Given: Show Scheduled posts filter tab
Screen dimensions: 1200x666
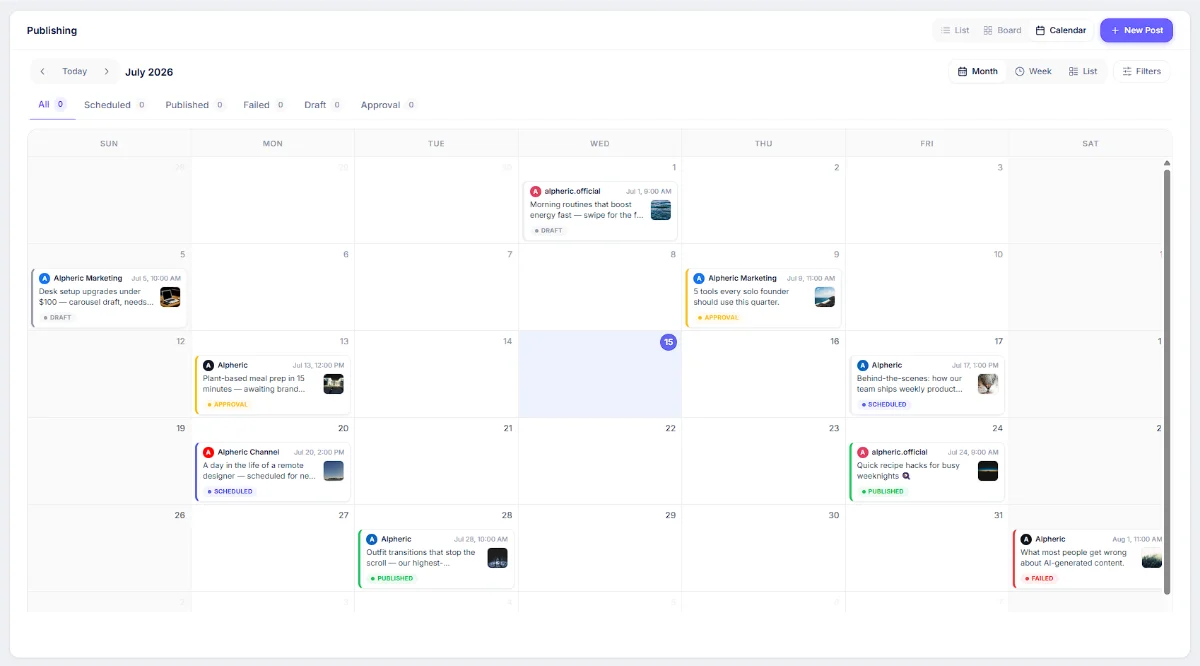Looking at the screenshot, I should pyautogui.click(x=115, y=104).
